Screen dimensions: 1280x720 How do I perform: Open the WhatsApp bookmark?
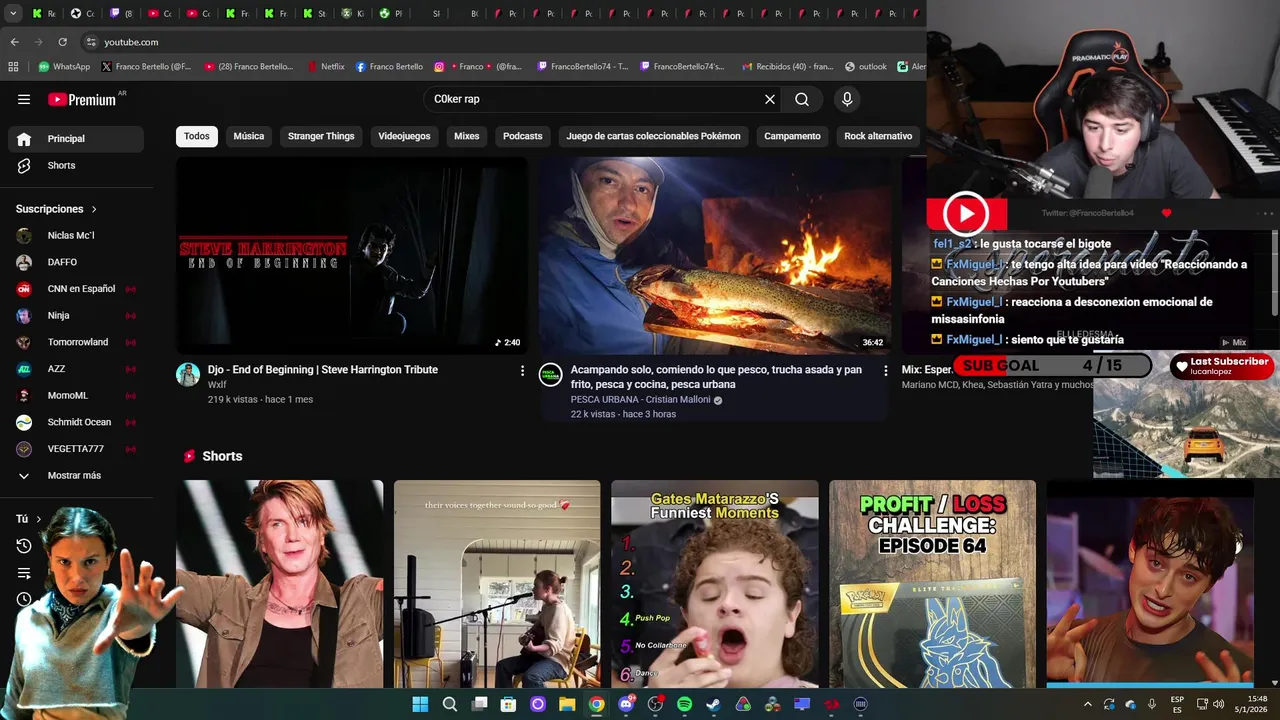64,67
